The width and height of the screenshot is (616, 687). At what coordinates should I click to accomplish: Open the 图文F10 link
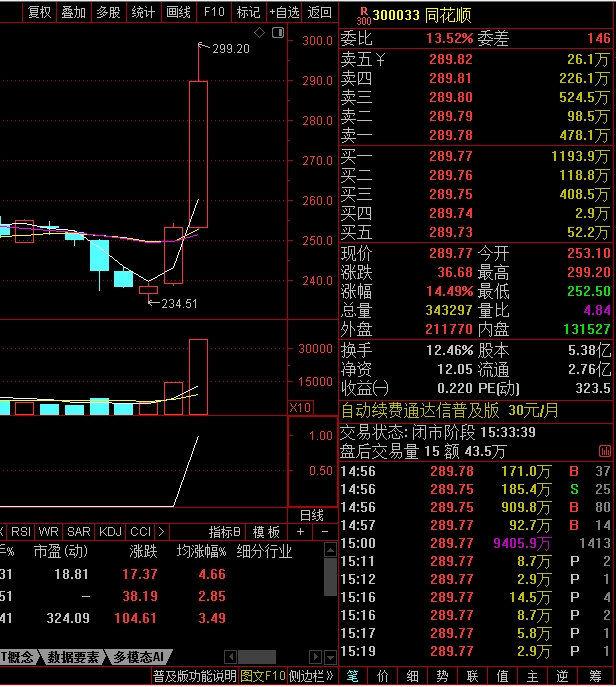point(263,676)
